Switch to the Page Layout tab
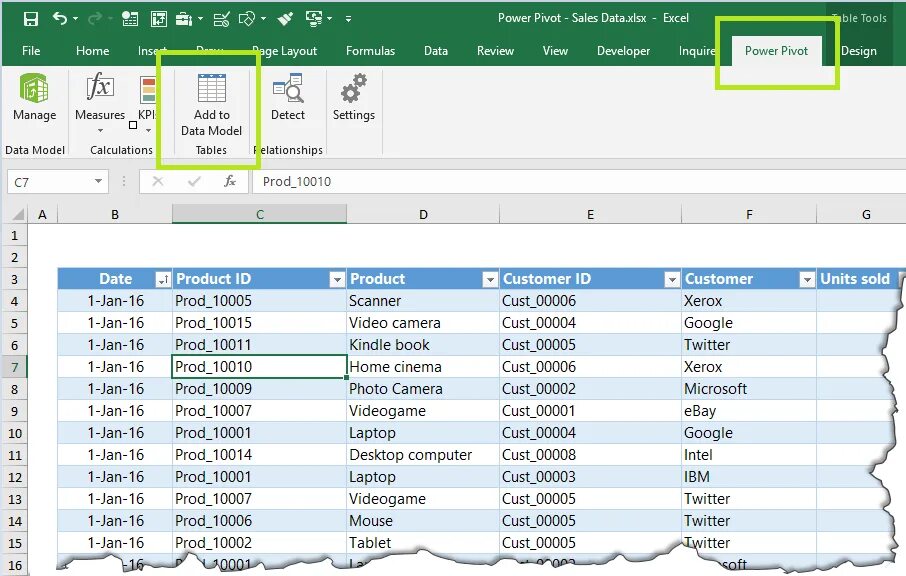 (x=285, y=51)
